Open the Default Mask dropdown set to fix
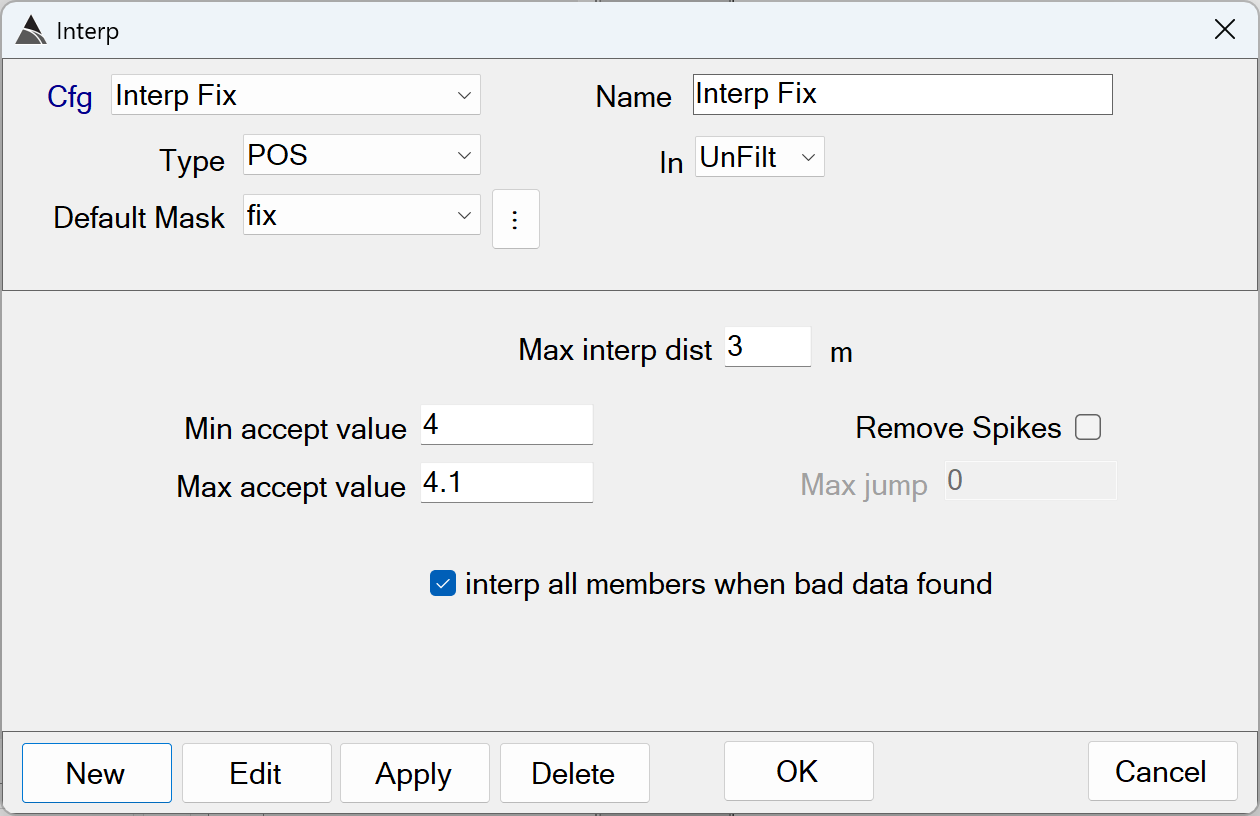Viewport: 1260px width, 816px height. [361, 215]
